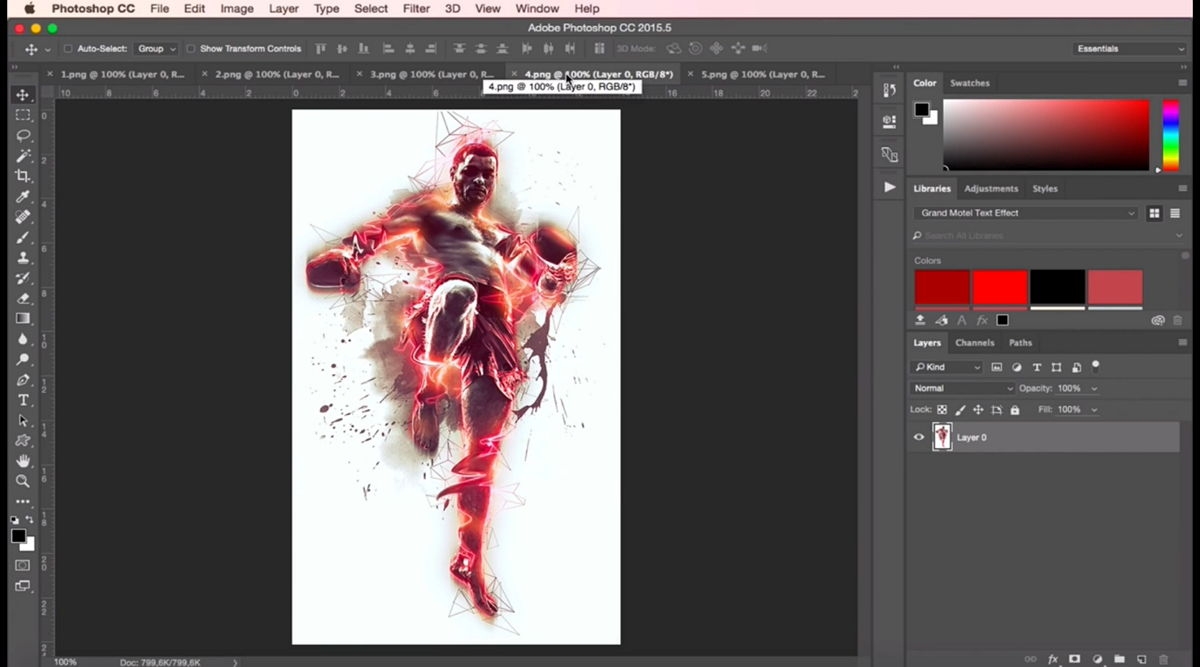Toggle Lock all padlock icon

1015,410
